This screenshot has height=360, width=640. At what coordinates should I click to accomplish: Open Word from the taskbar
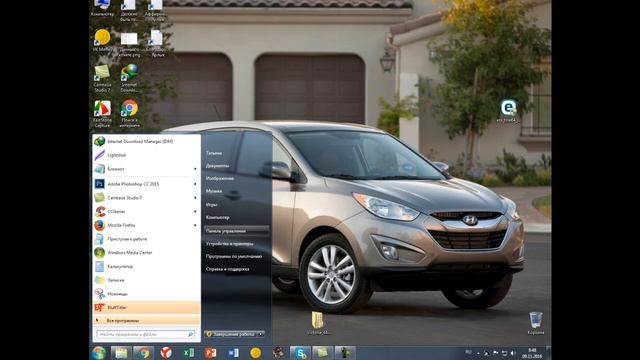pos(233,353)
